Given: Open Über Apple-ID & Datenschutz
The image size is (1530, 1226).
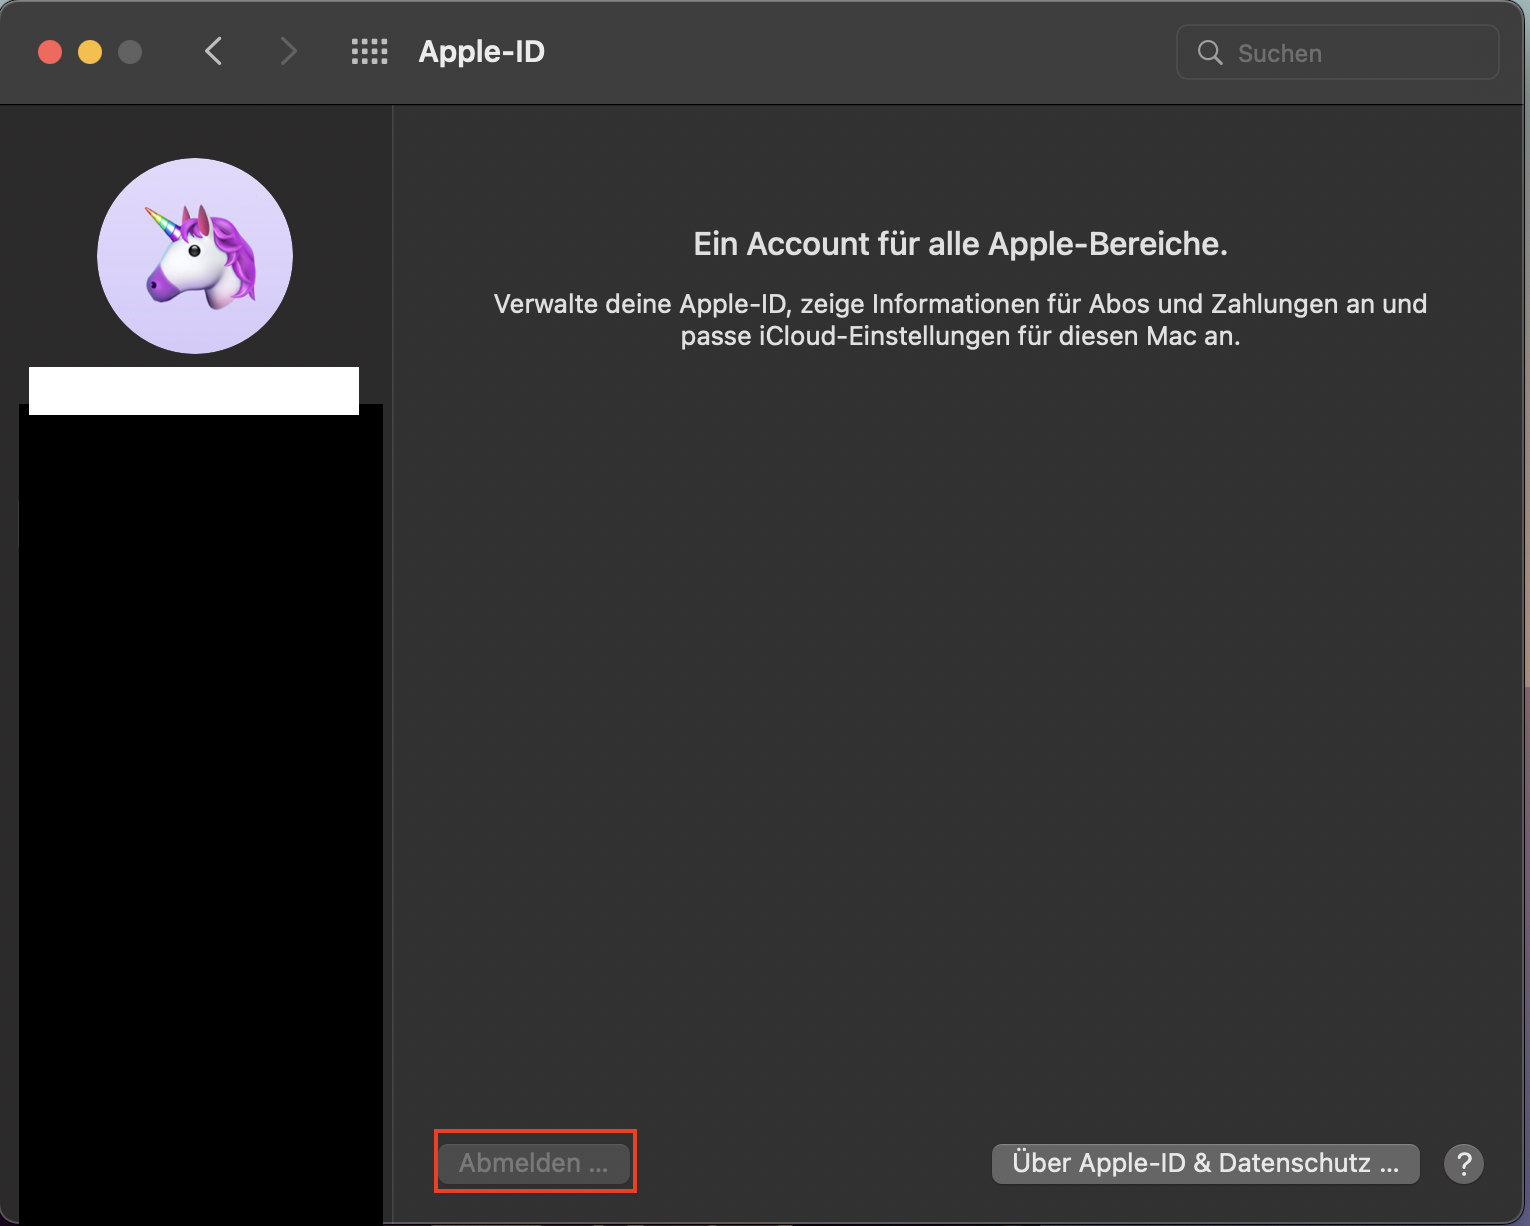Looking at the screenshot, I should pos(1205,1163).
